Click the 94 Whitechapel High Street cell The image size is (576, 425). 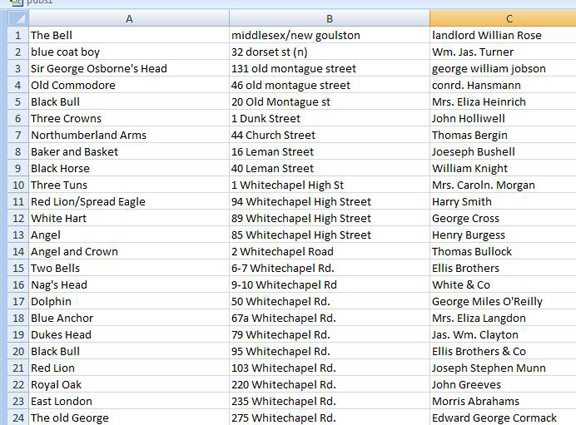(x=330, y=202)
